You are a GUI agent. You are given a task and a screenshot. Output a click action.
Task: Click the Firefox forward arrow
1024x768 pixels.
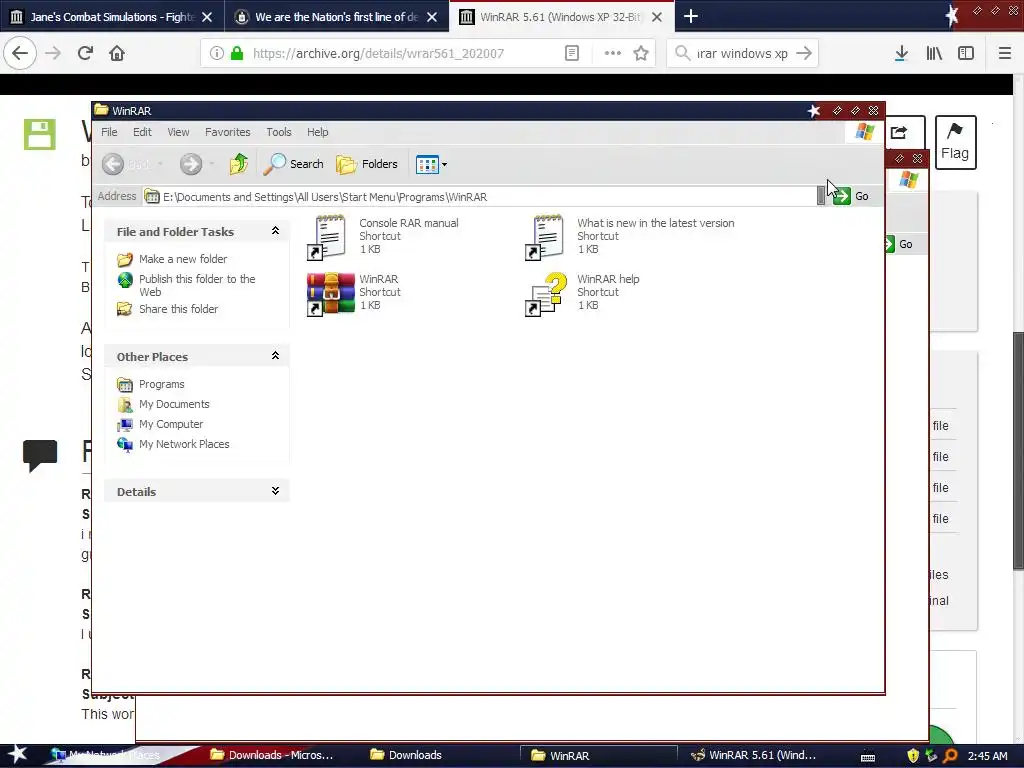54,54
